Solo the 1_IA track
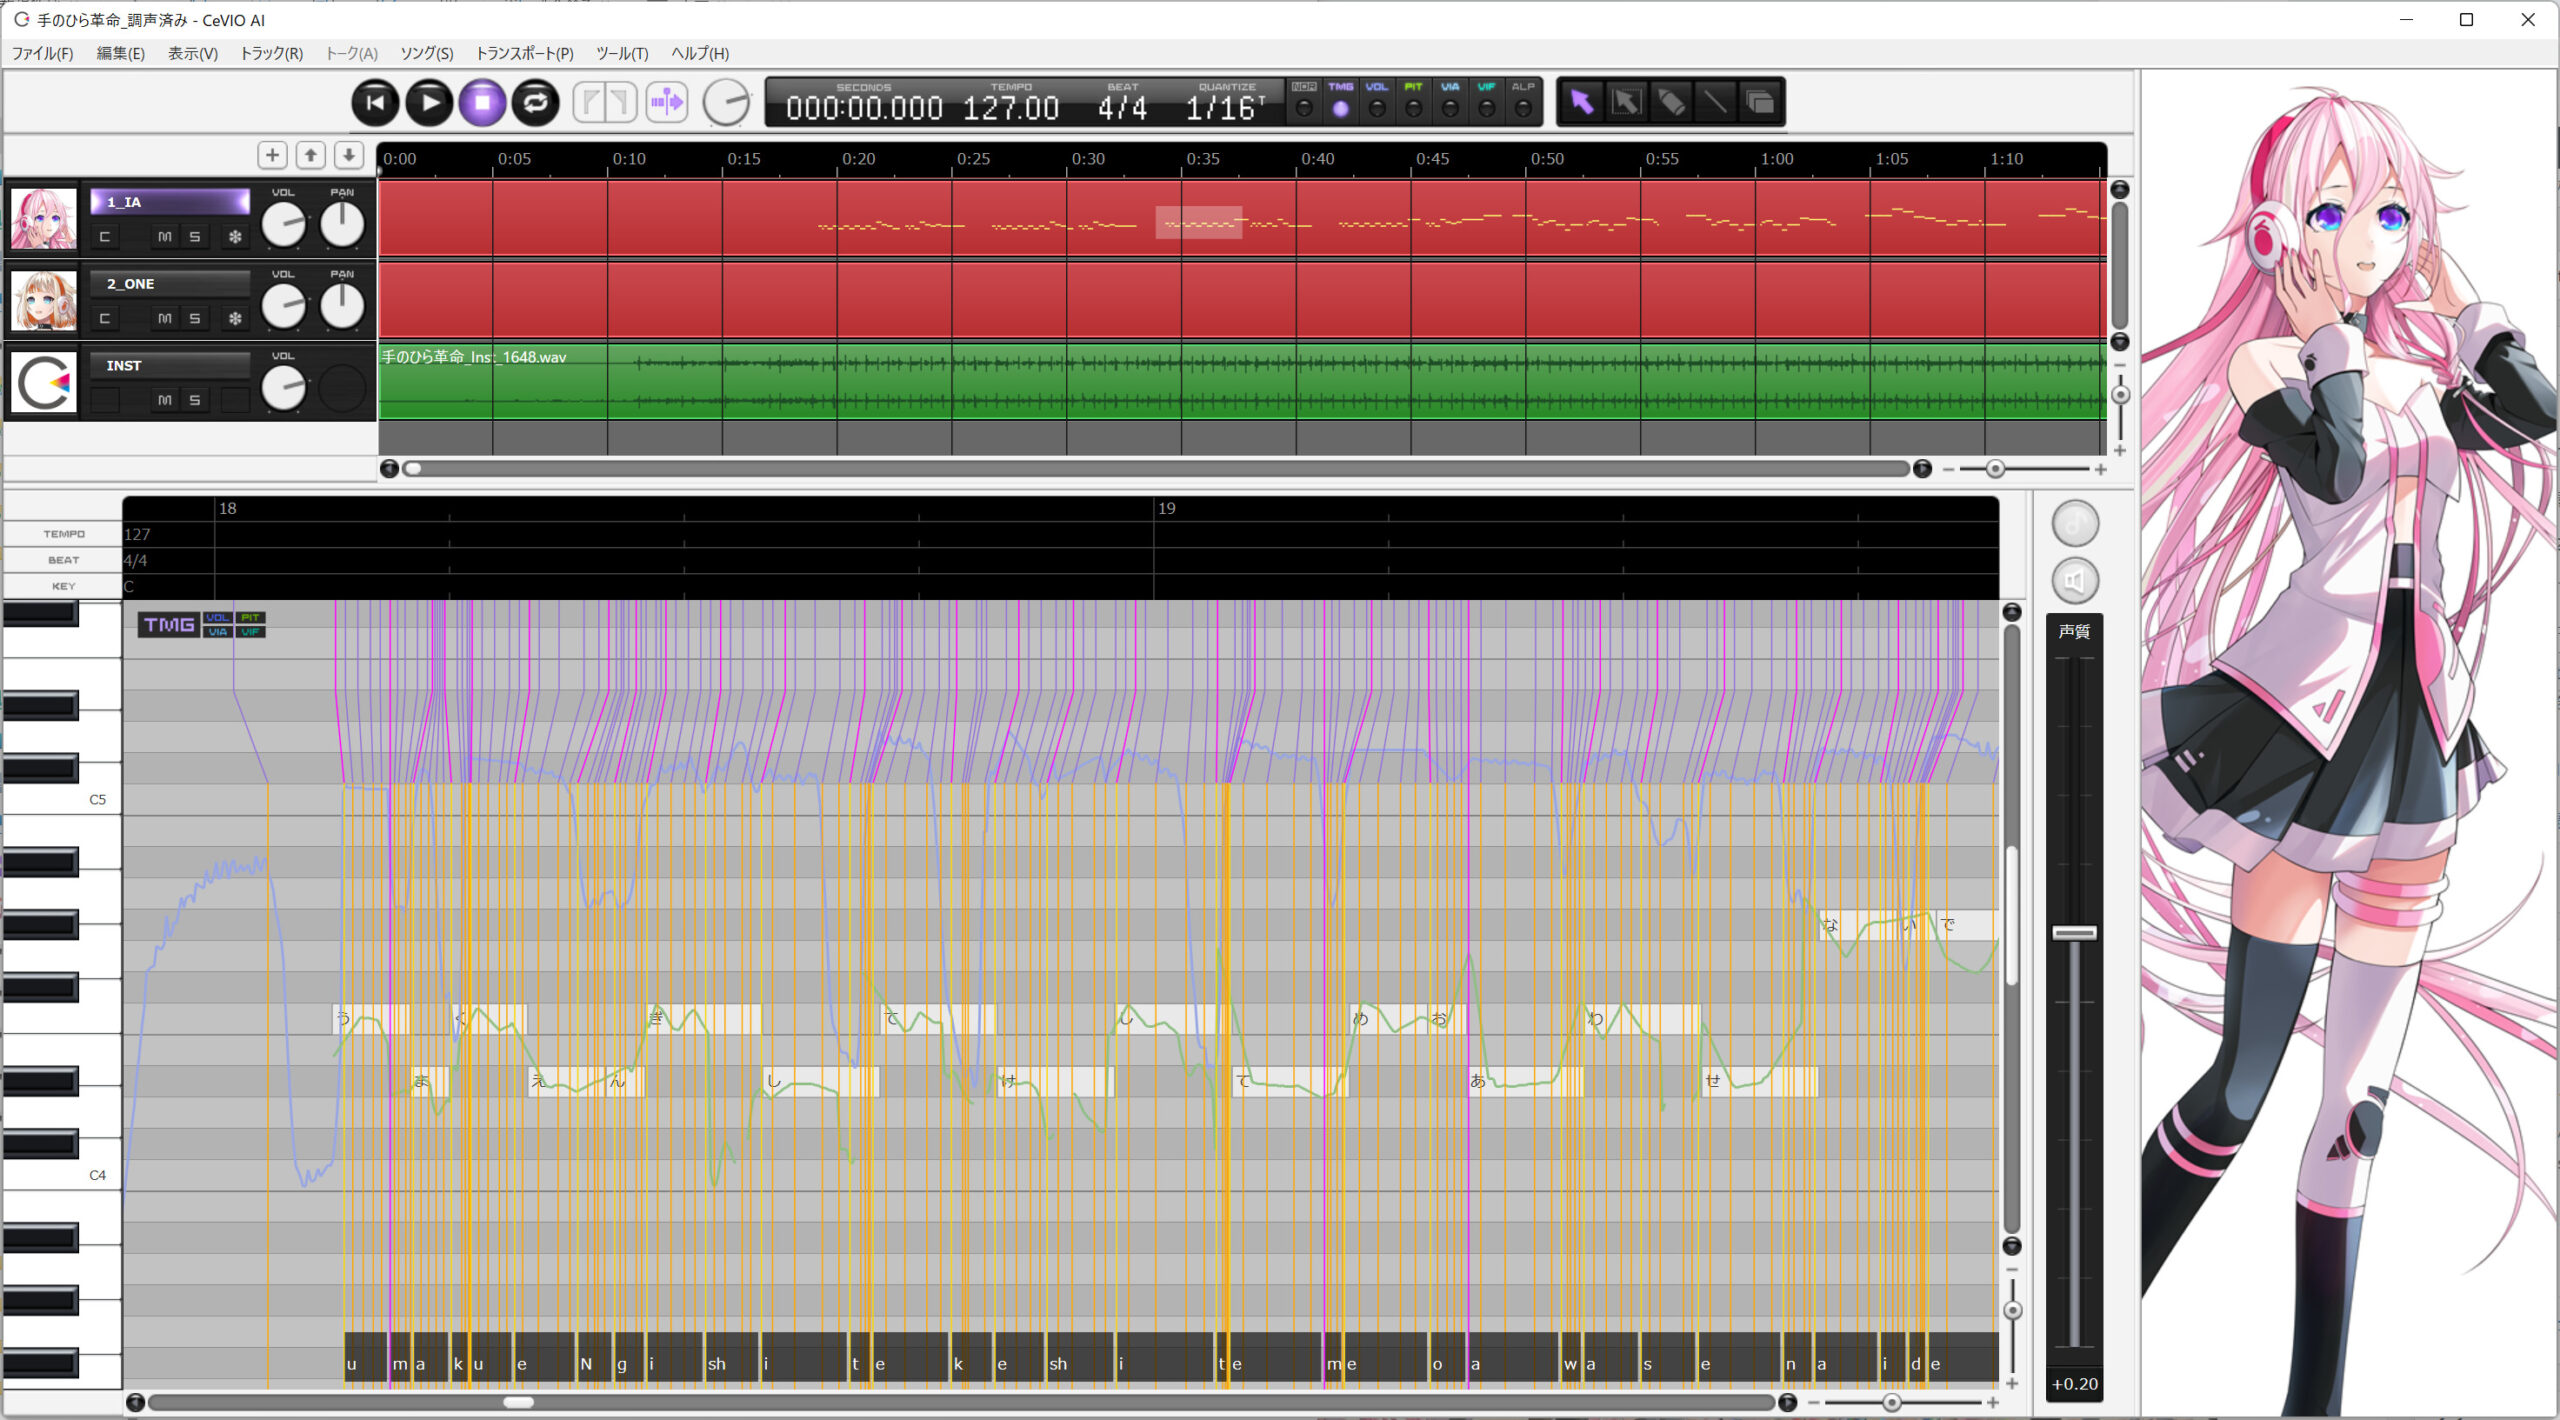Screen dimensions: 2560x1420 pyautogui.click(x=195, y=237)
